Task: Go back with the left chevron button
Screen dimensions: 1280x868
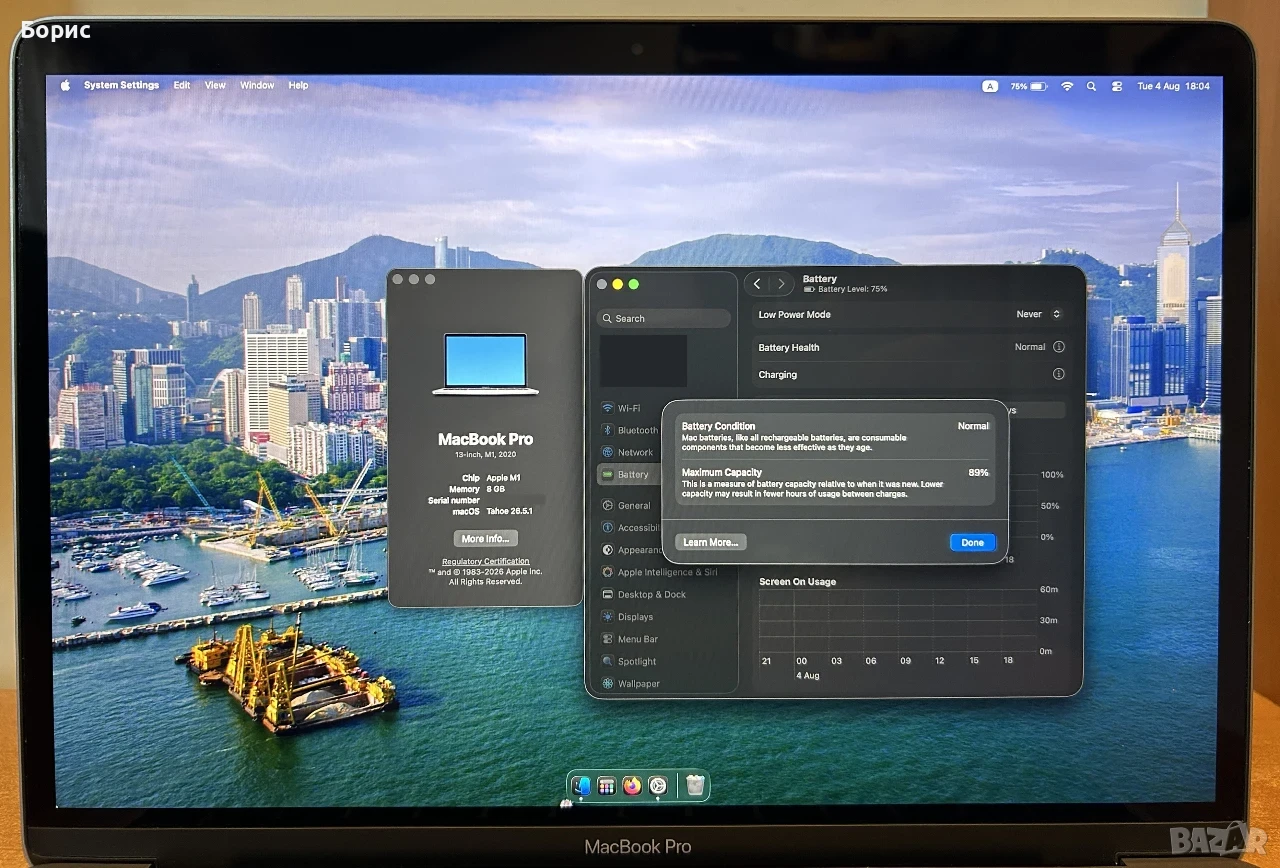Action: [757, 284]
